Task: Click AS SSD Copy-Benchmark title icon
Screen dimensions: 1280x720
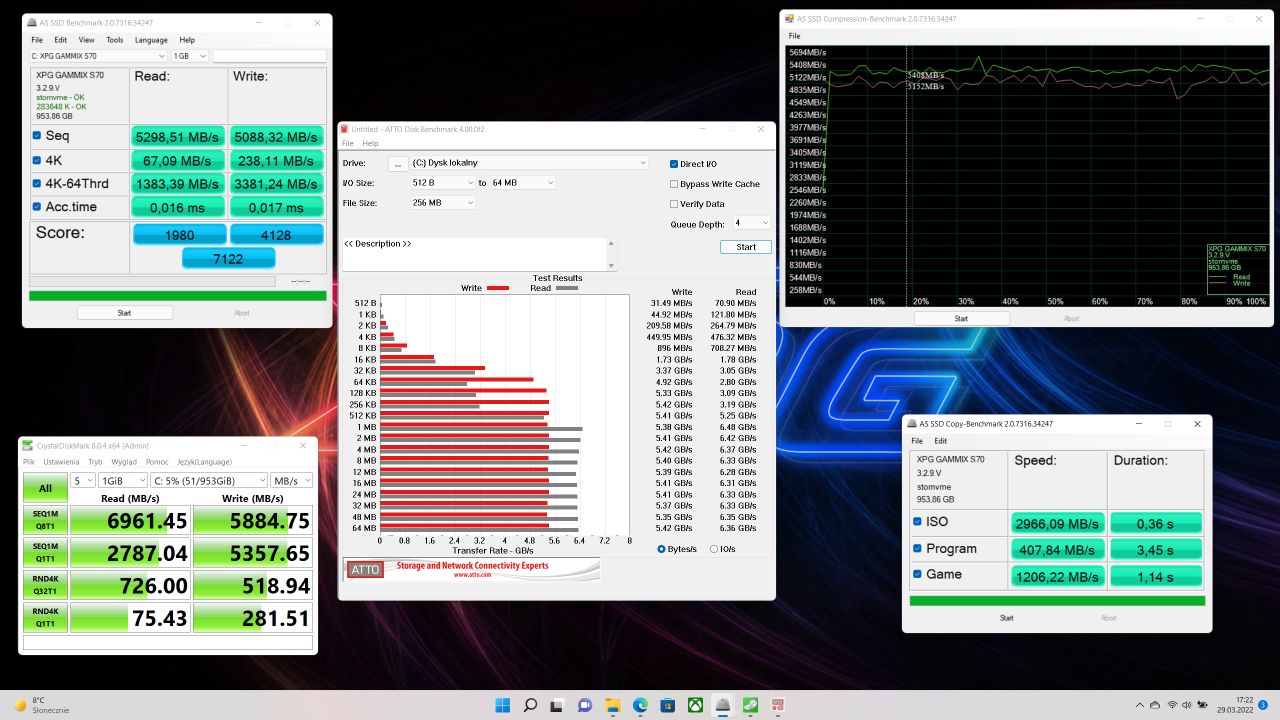Action: pyautogui.click(x=912, y=424)
